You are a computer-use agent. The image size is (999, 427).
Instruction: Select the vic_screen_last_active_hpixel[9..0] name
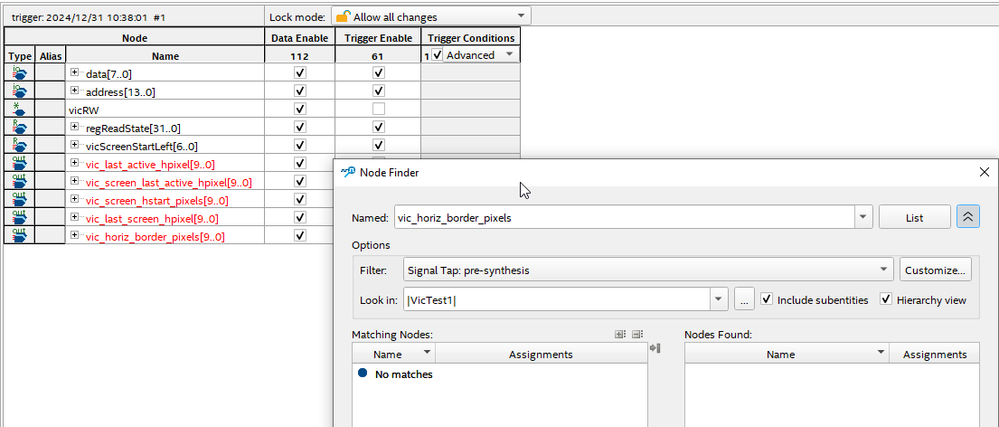click(x=168, y=182)
